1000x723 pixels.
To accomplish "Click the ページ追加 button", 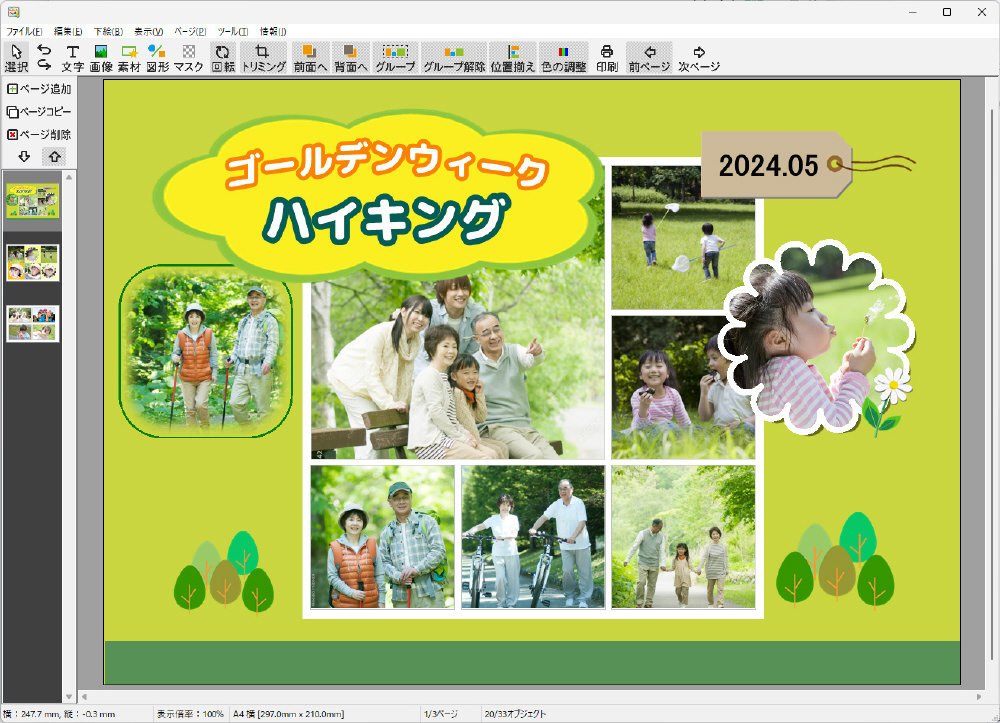I will 39,89.
